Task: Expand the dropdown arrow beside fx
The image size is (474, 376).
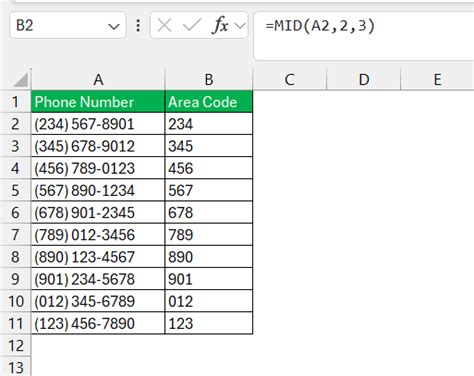Action: pyautogui.click(x=240, y=26)
